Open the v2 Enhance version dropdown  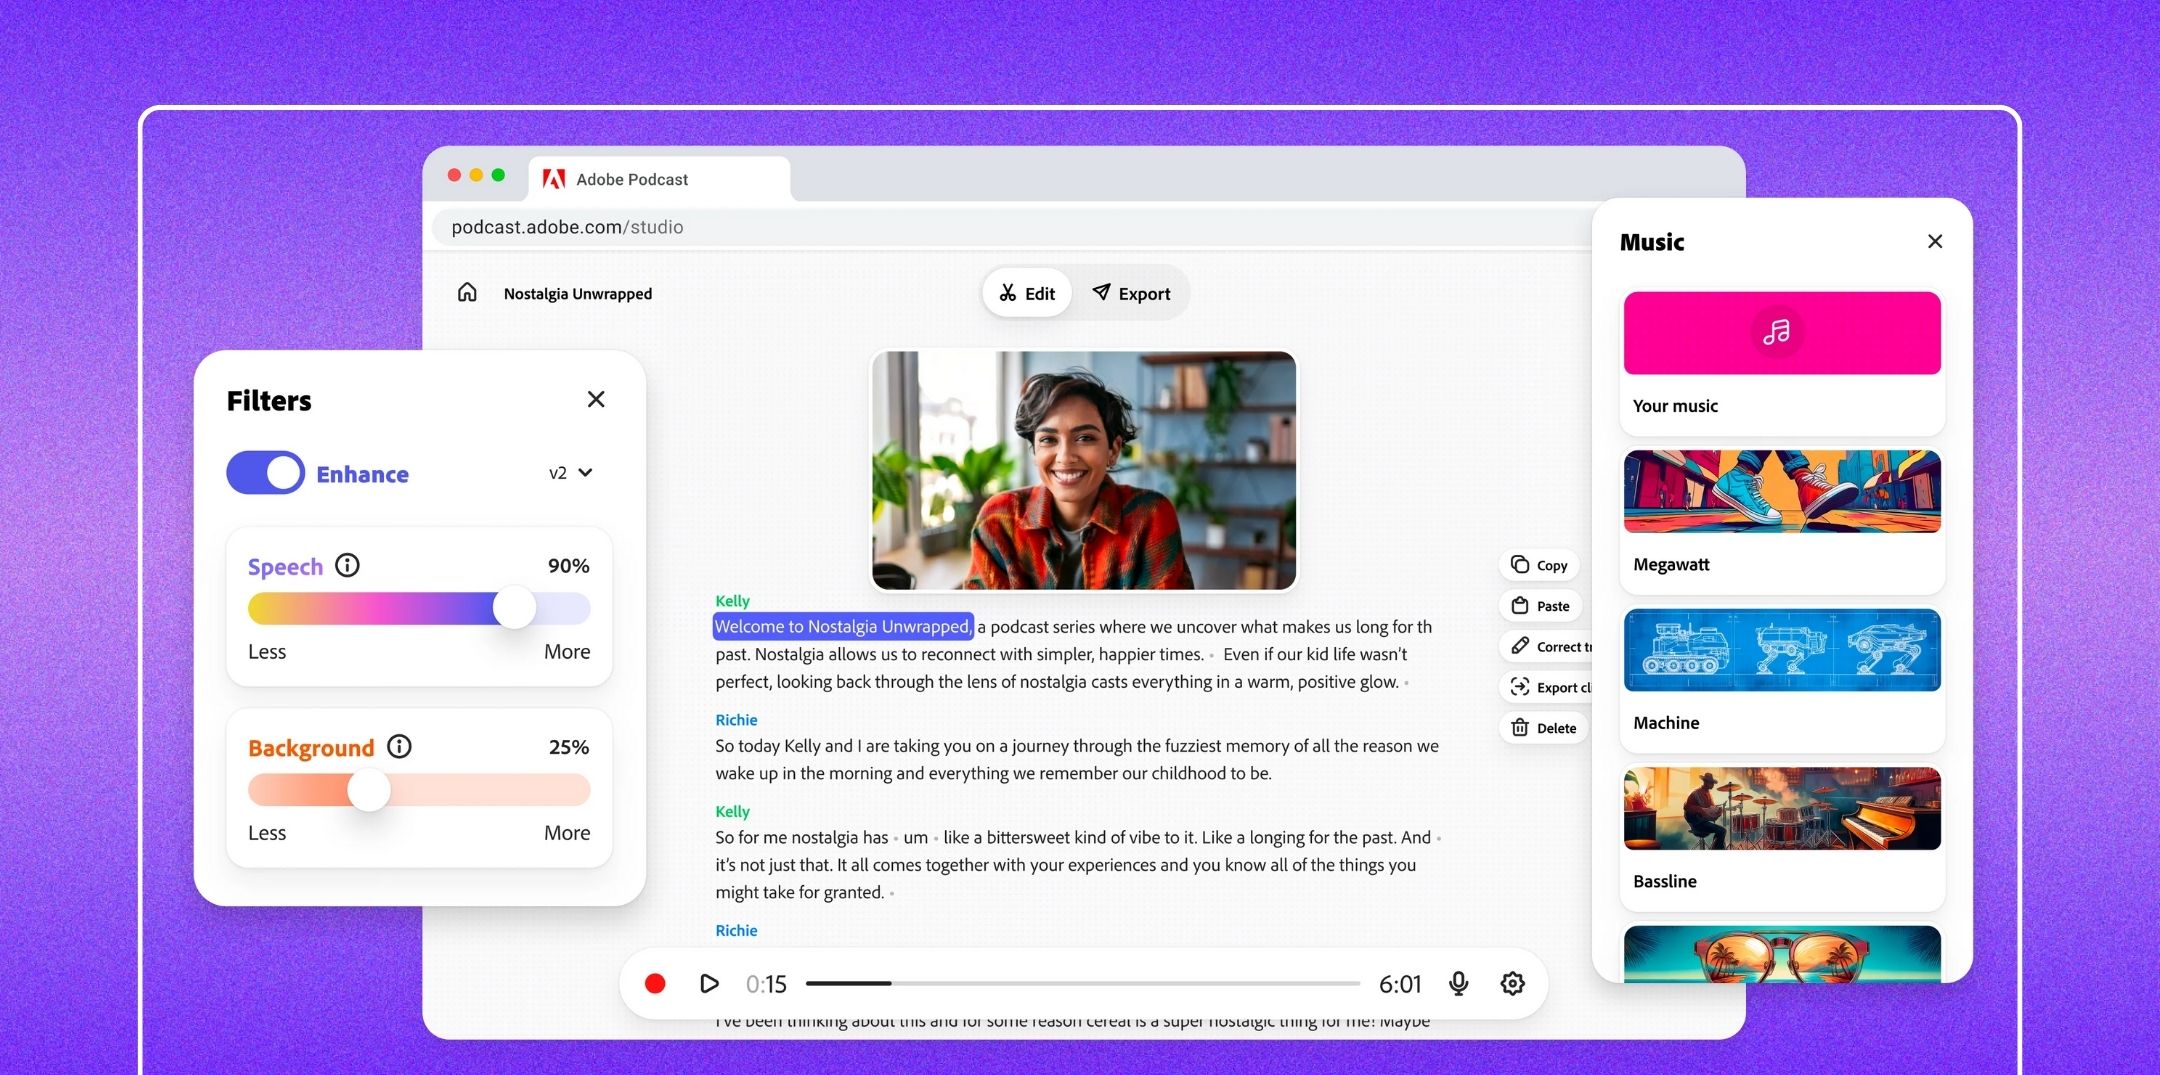(x=571, y=473)
